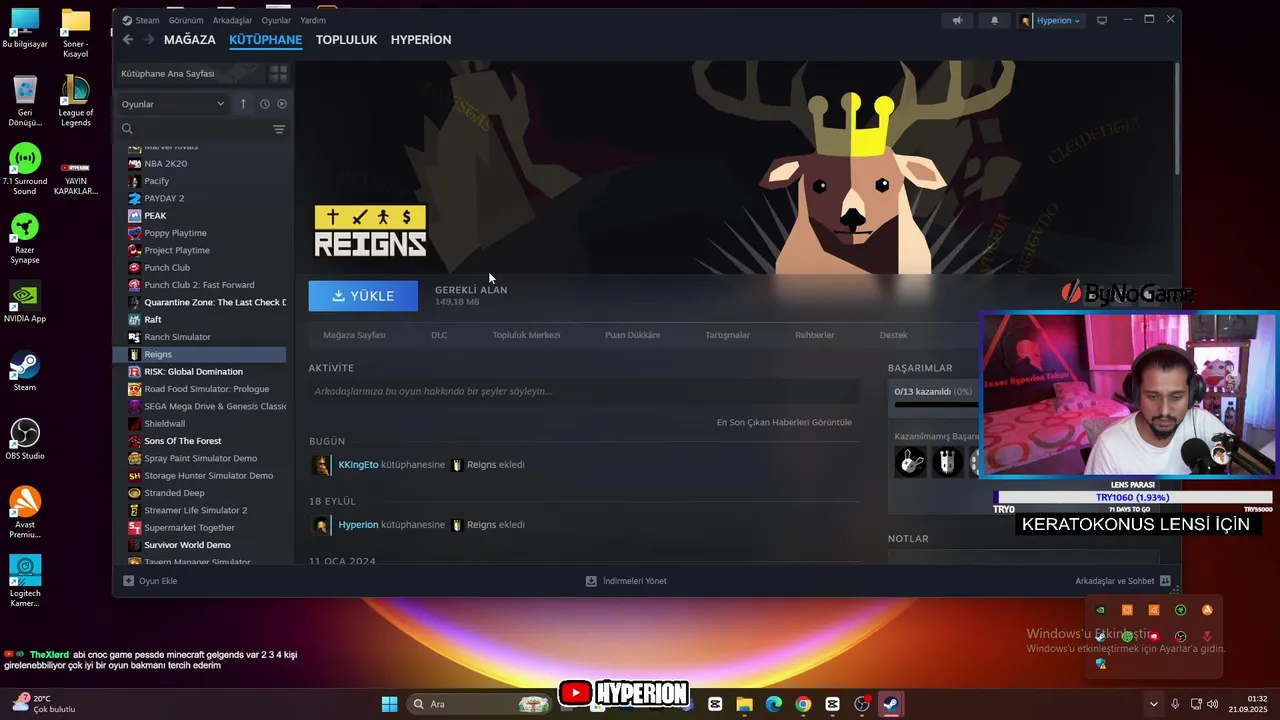Install Reigns with the YÜKLE button

tap(363, 296)
